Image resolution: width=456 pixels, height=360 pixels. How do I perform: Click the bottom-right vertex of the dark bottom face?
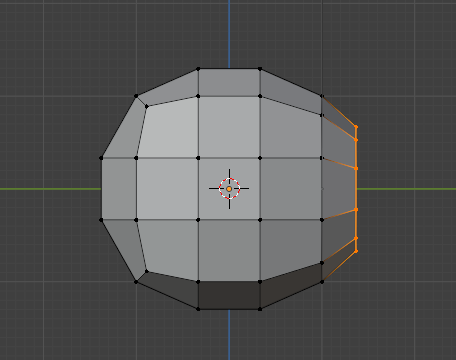[260, 309]
